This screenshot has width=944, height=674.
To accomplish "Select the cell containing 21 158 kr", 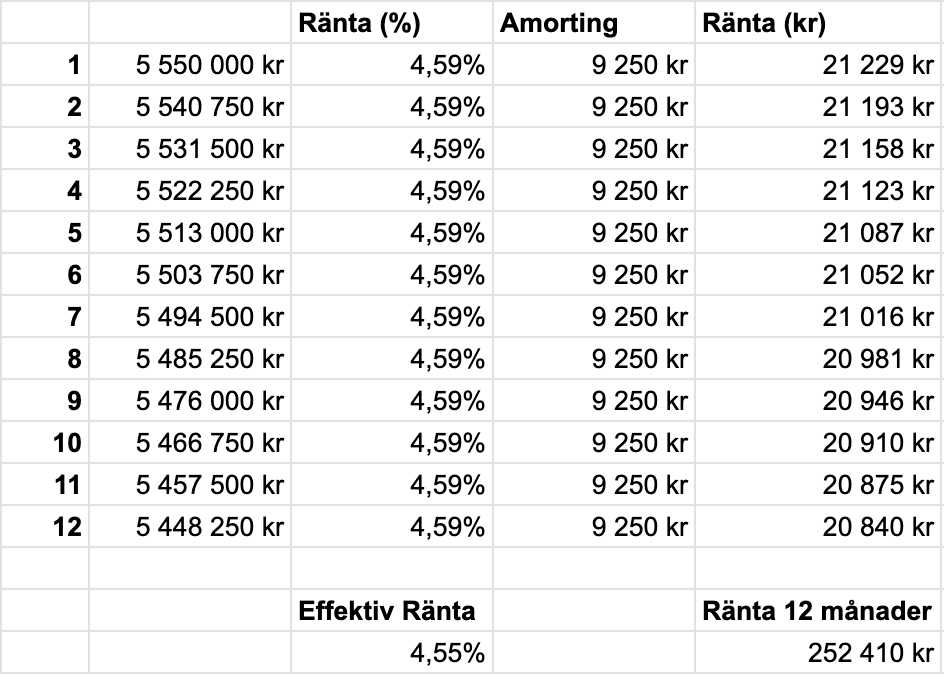I will pyautogui.click(x=818, y=149).
